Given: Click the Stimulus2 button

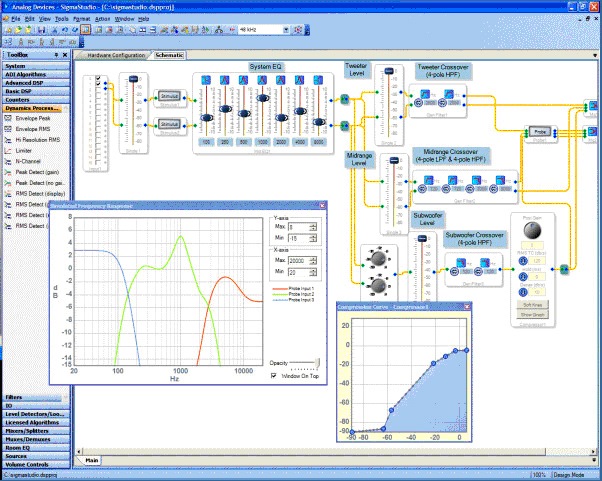Looking at the screenshot, I should tap(169, 124).
